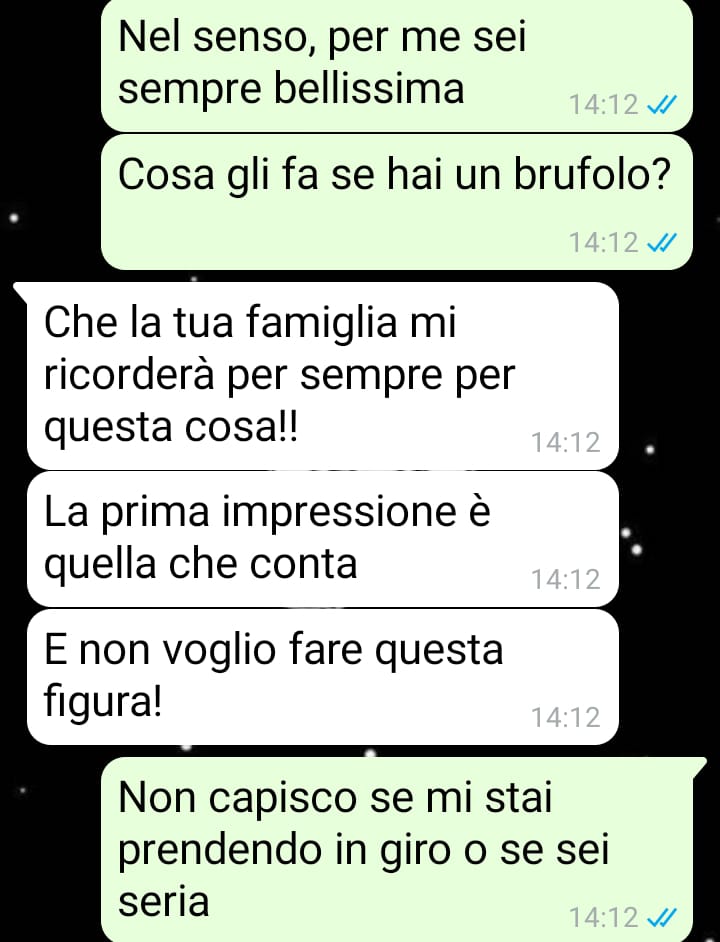Tap the 14:12 timestamp on 'questa cosa!!' message
The width and height of the screenshot is (720, 942).
pos(566,443)
